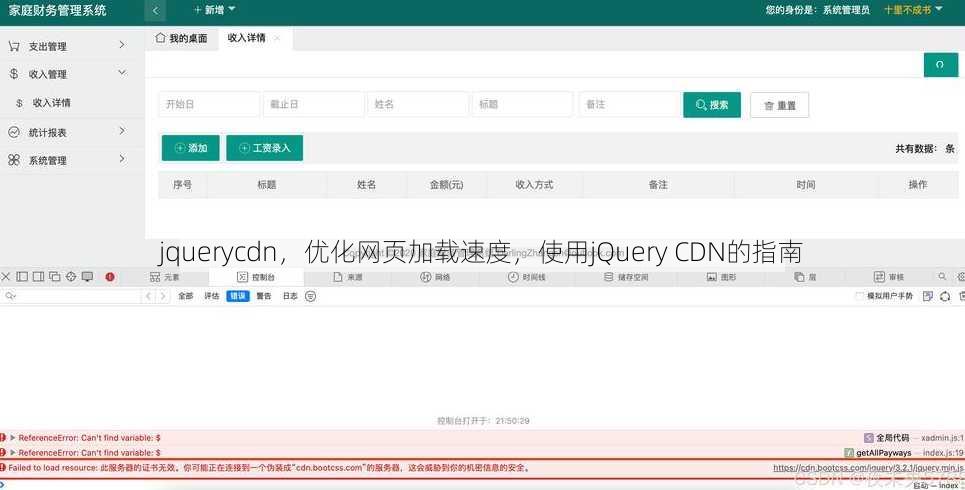Expand ReferenceError from getAllPayways
This screenshot has height=490, width=965.
coord(12,452)
